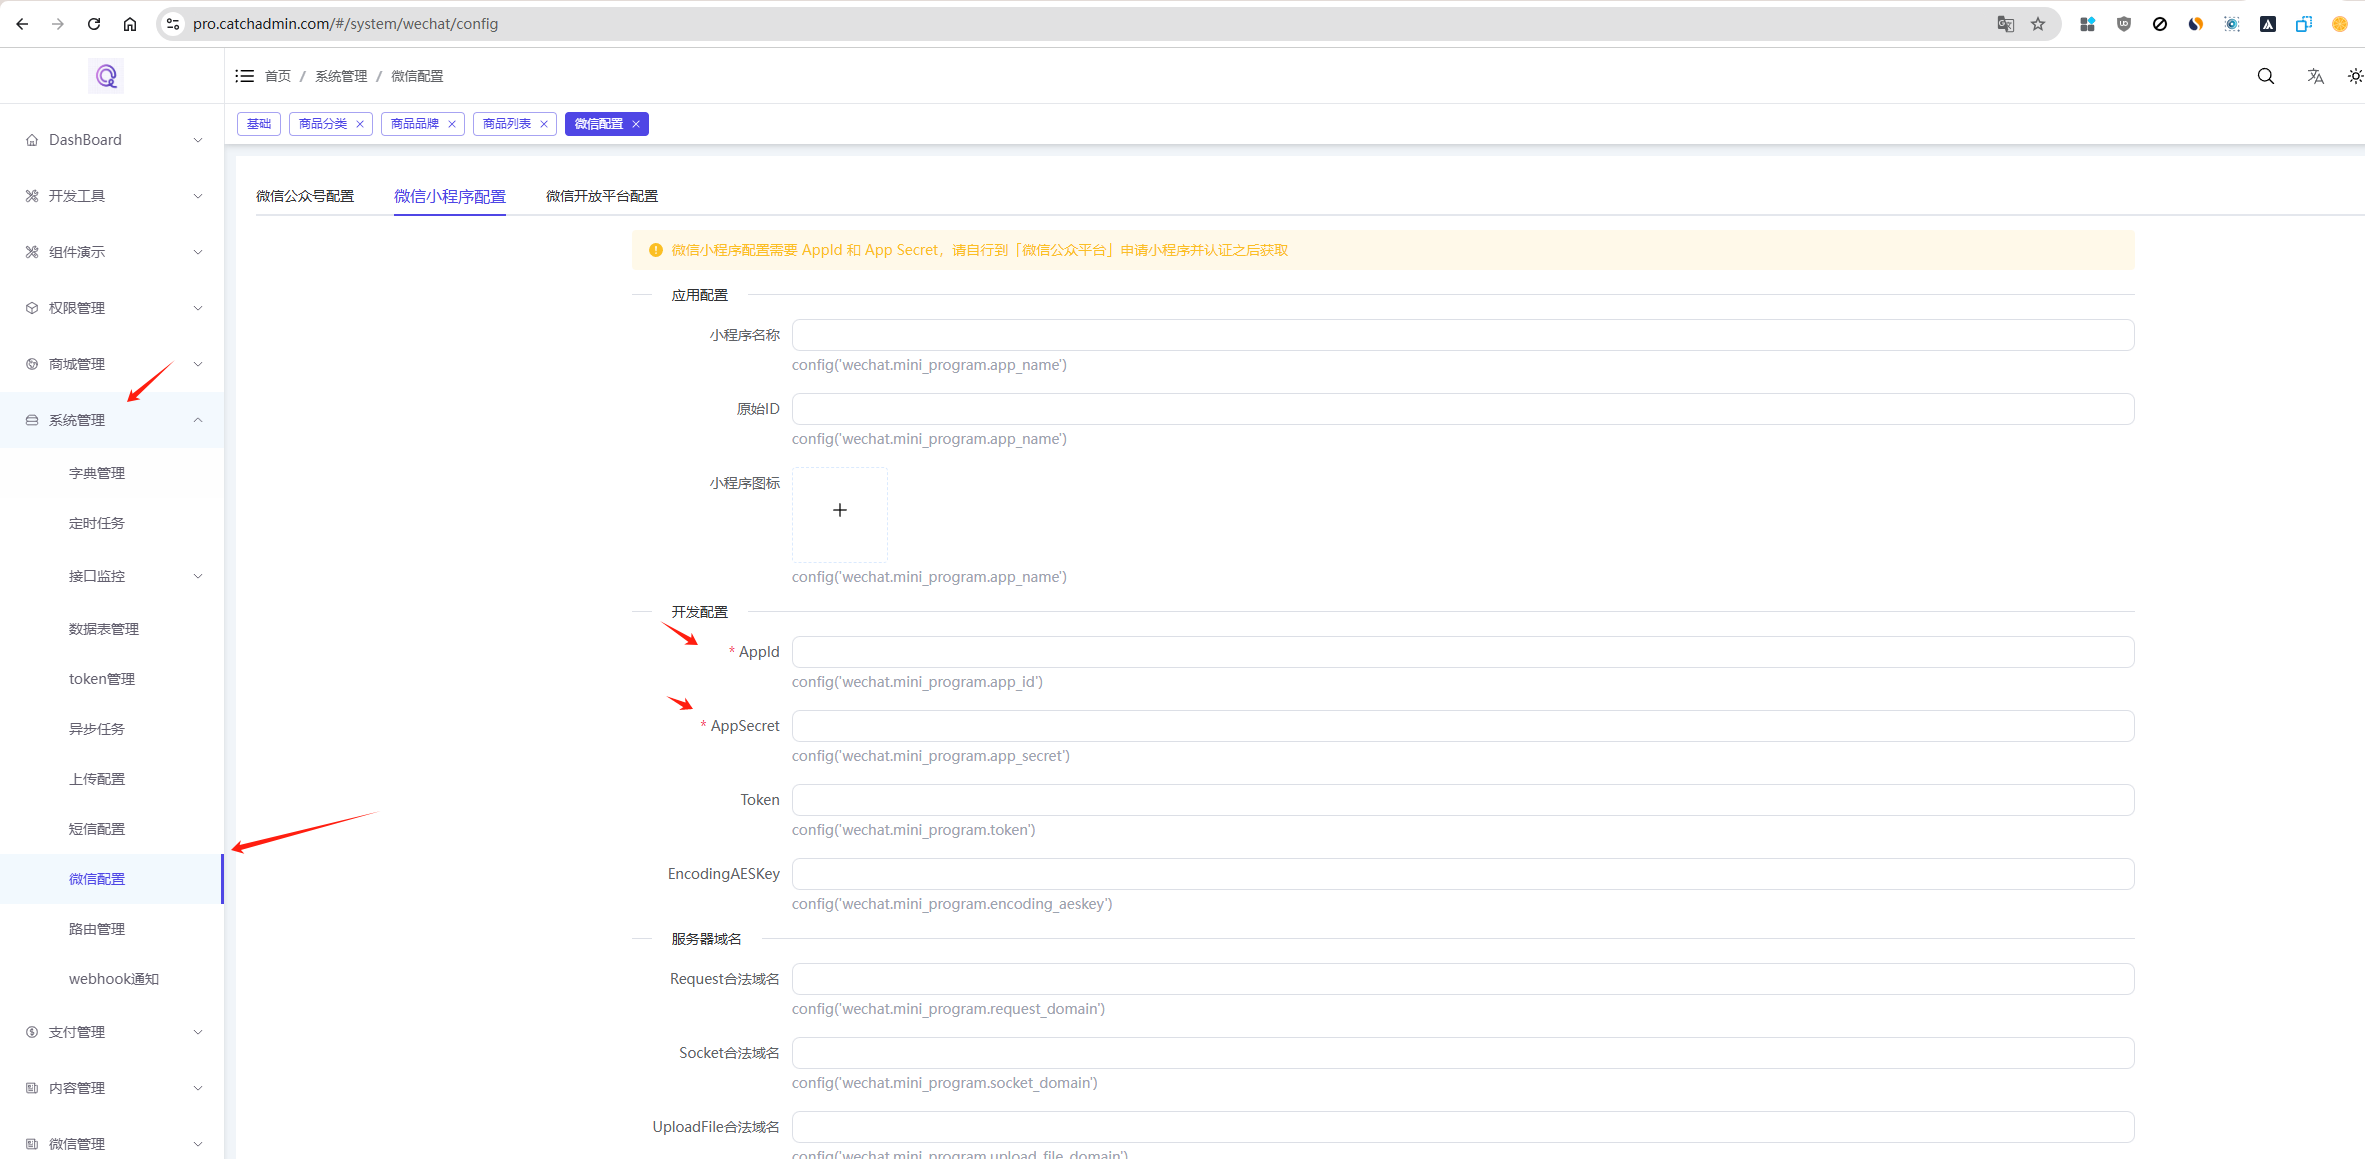Click the plus icon to upload 小程序图标
Image resolution: width=2365 pixels, height=1159 pixels.
840,510
